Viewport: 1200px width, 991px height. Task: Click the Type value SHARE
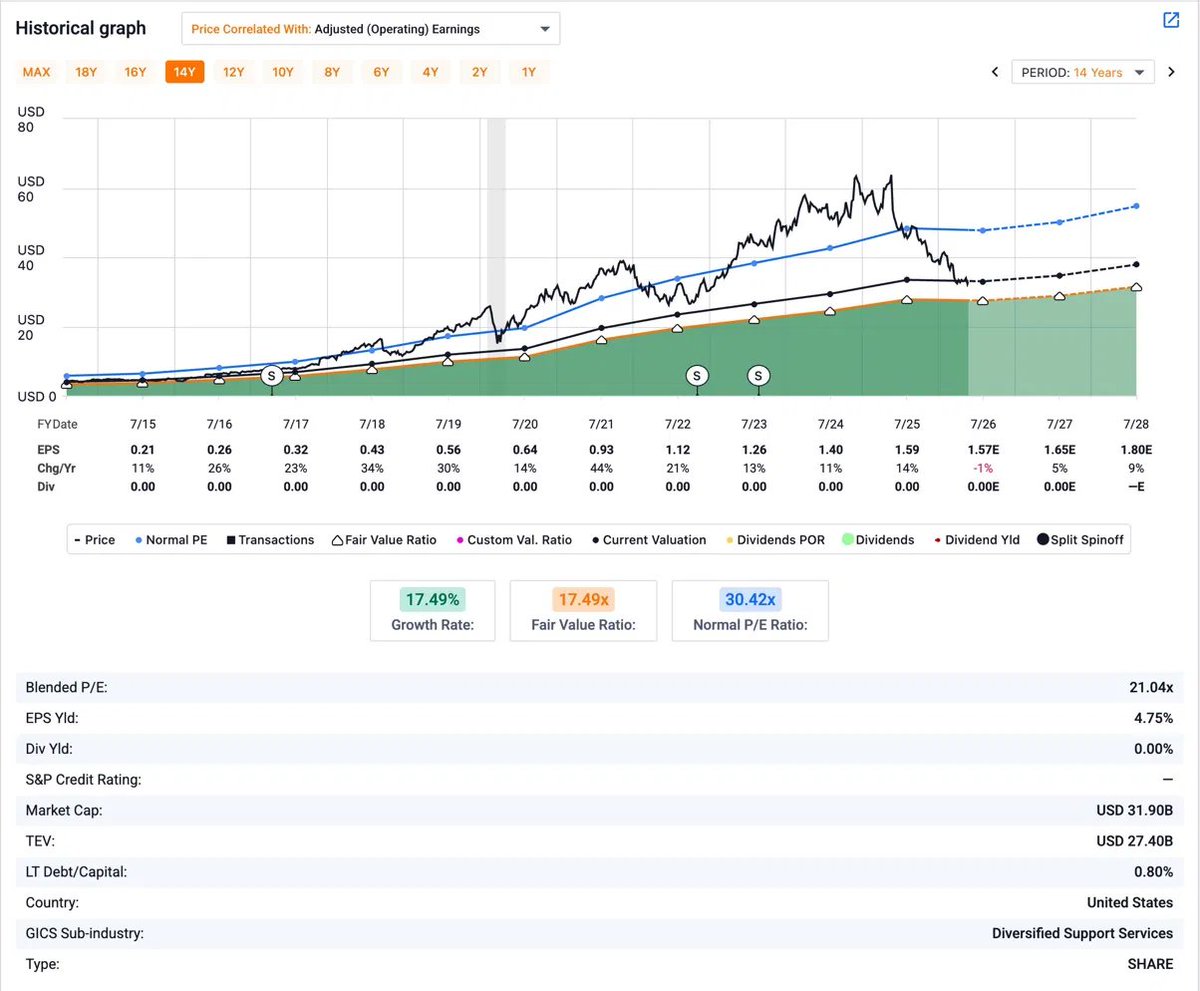(x=1152, y=964)
